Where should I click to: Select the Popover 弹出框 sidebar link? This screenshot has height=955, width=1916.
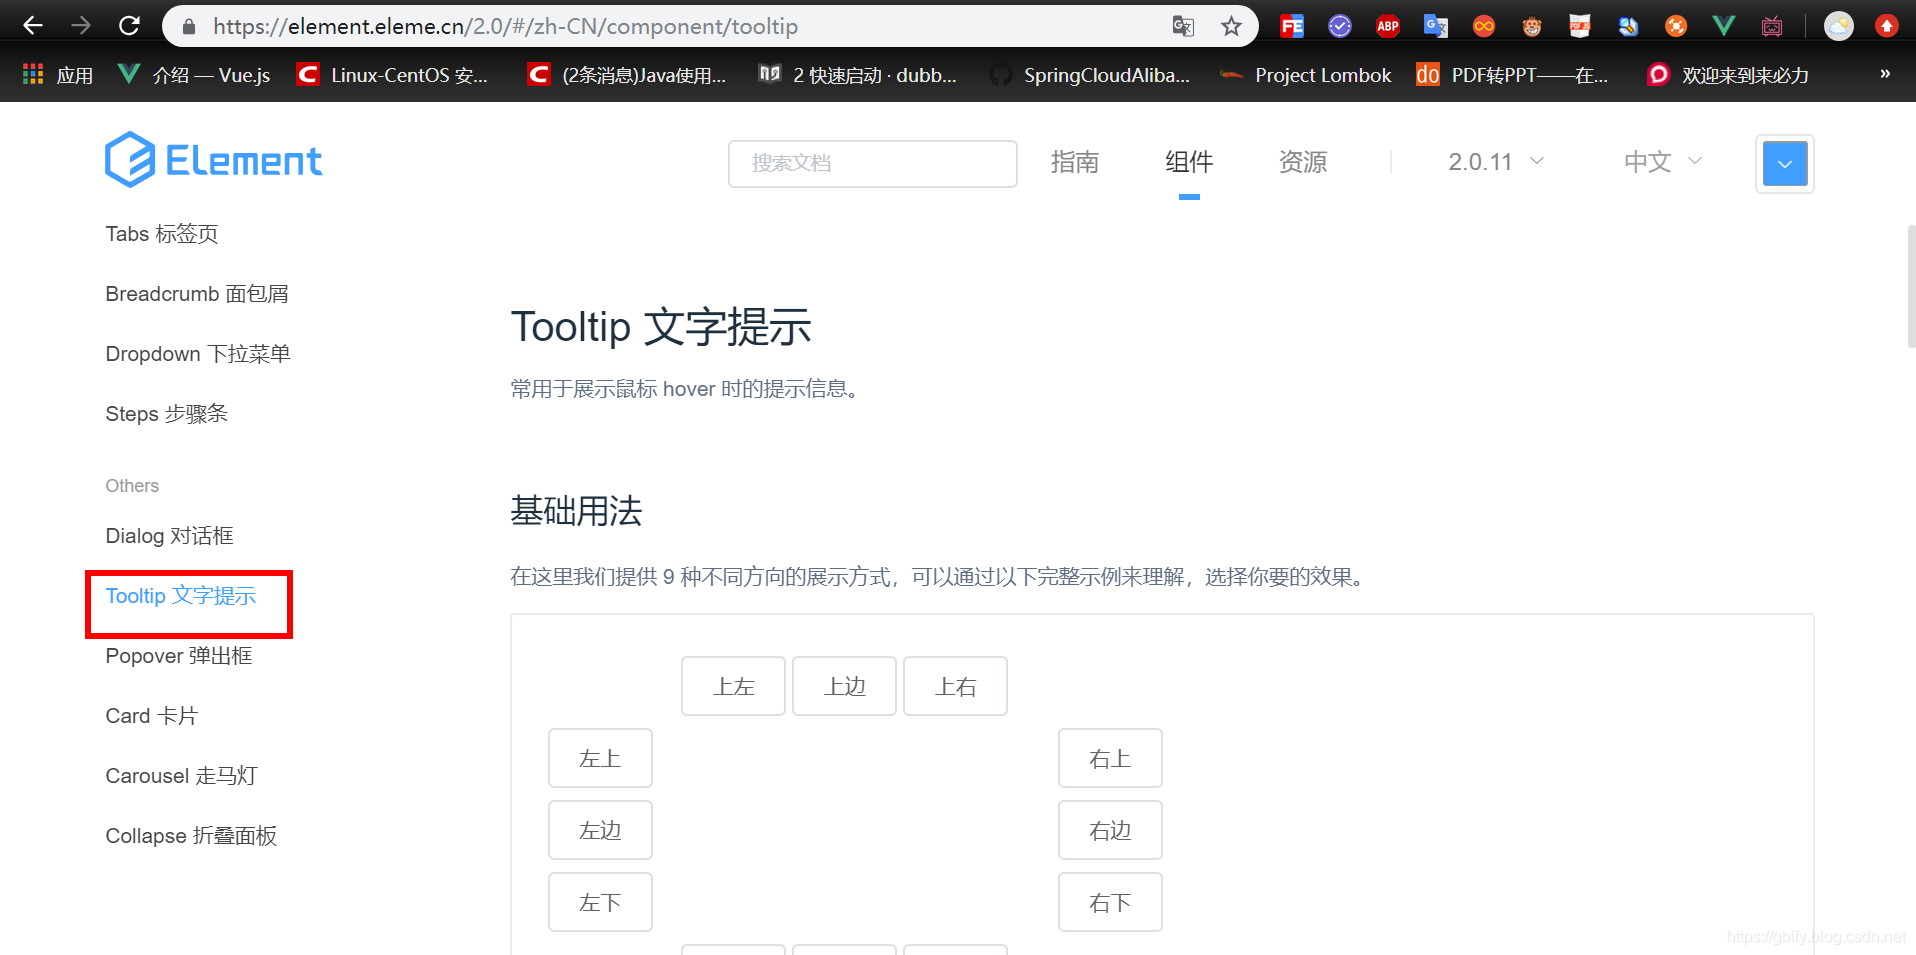pos(178,655)
